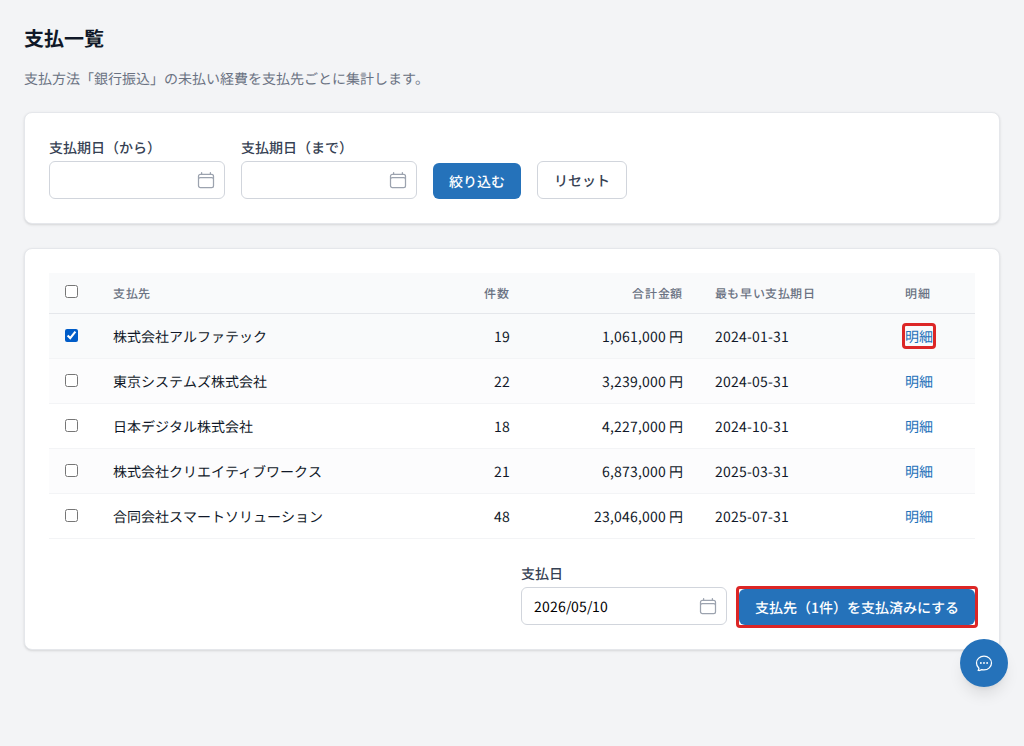Focus the 支払期日（から）date input
This screenshot has height=746, width=1024.
click(137, 180)
